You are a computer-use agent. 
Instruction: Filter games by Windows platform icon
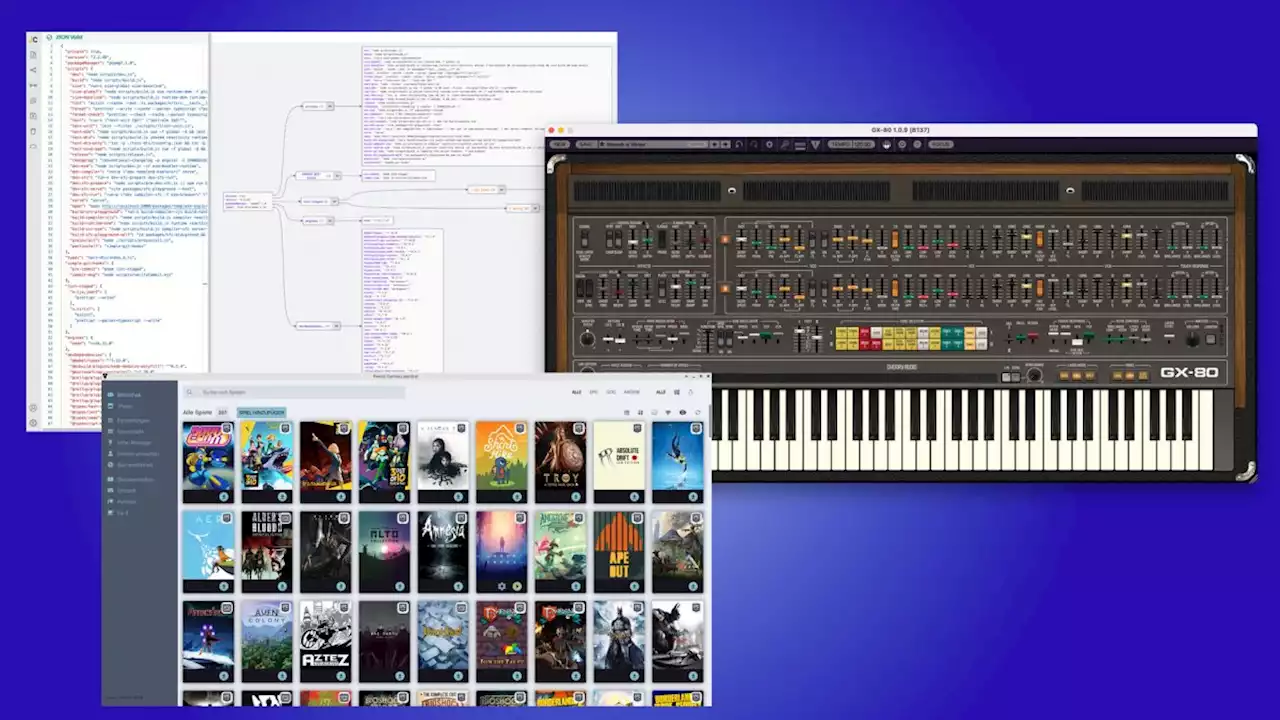click(x=677, y=392)
